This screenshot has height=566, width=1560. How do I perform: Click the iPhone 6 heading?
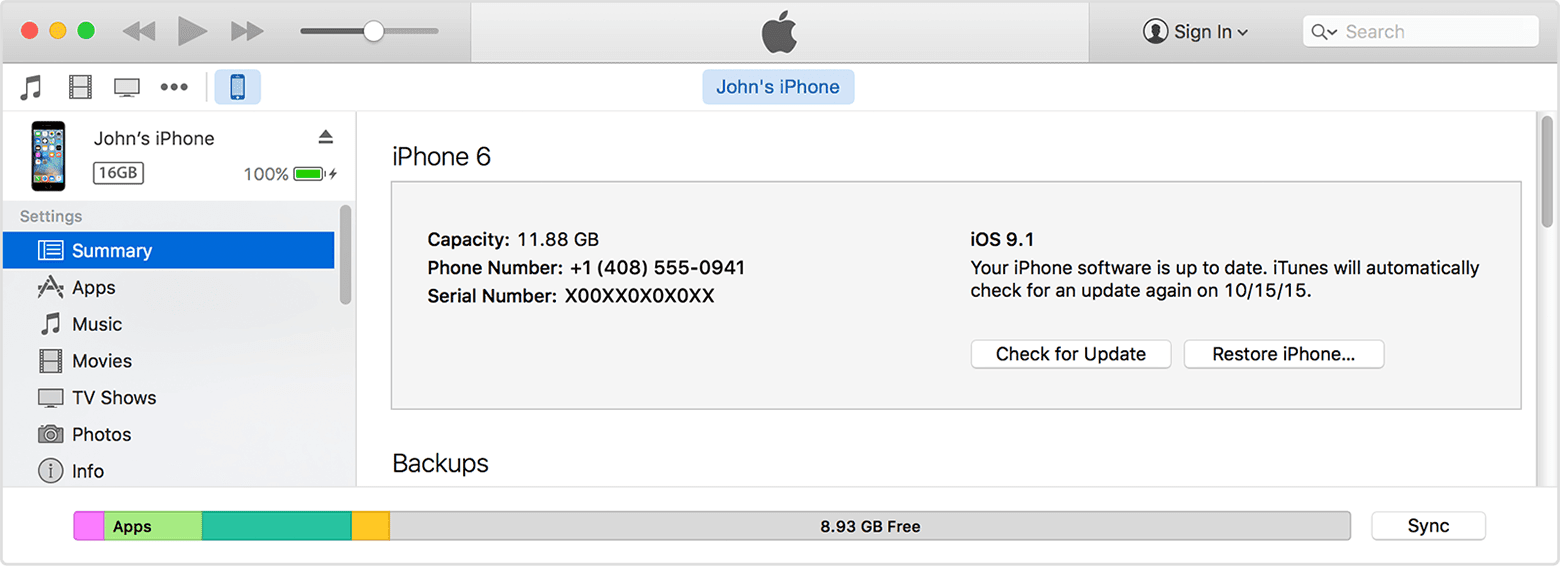pos(441,157)
